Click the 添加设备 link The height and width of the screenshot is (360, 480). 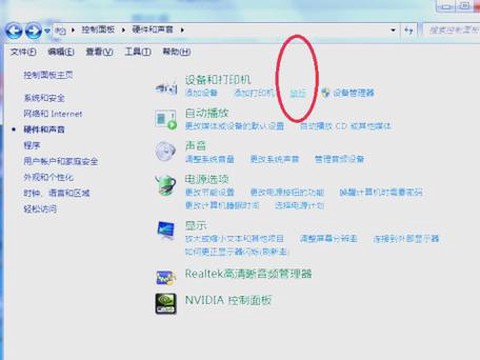pyautogui.click(x=201, y=92)
